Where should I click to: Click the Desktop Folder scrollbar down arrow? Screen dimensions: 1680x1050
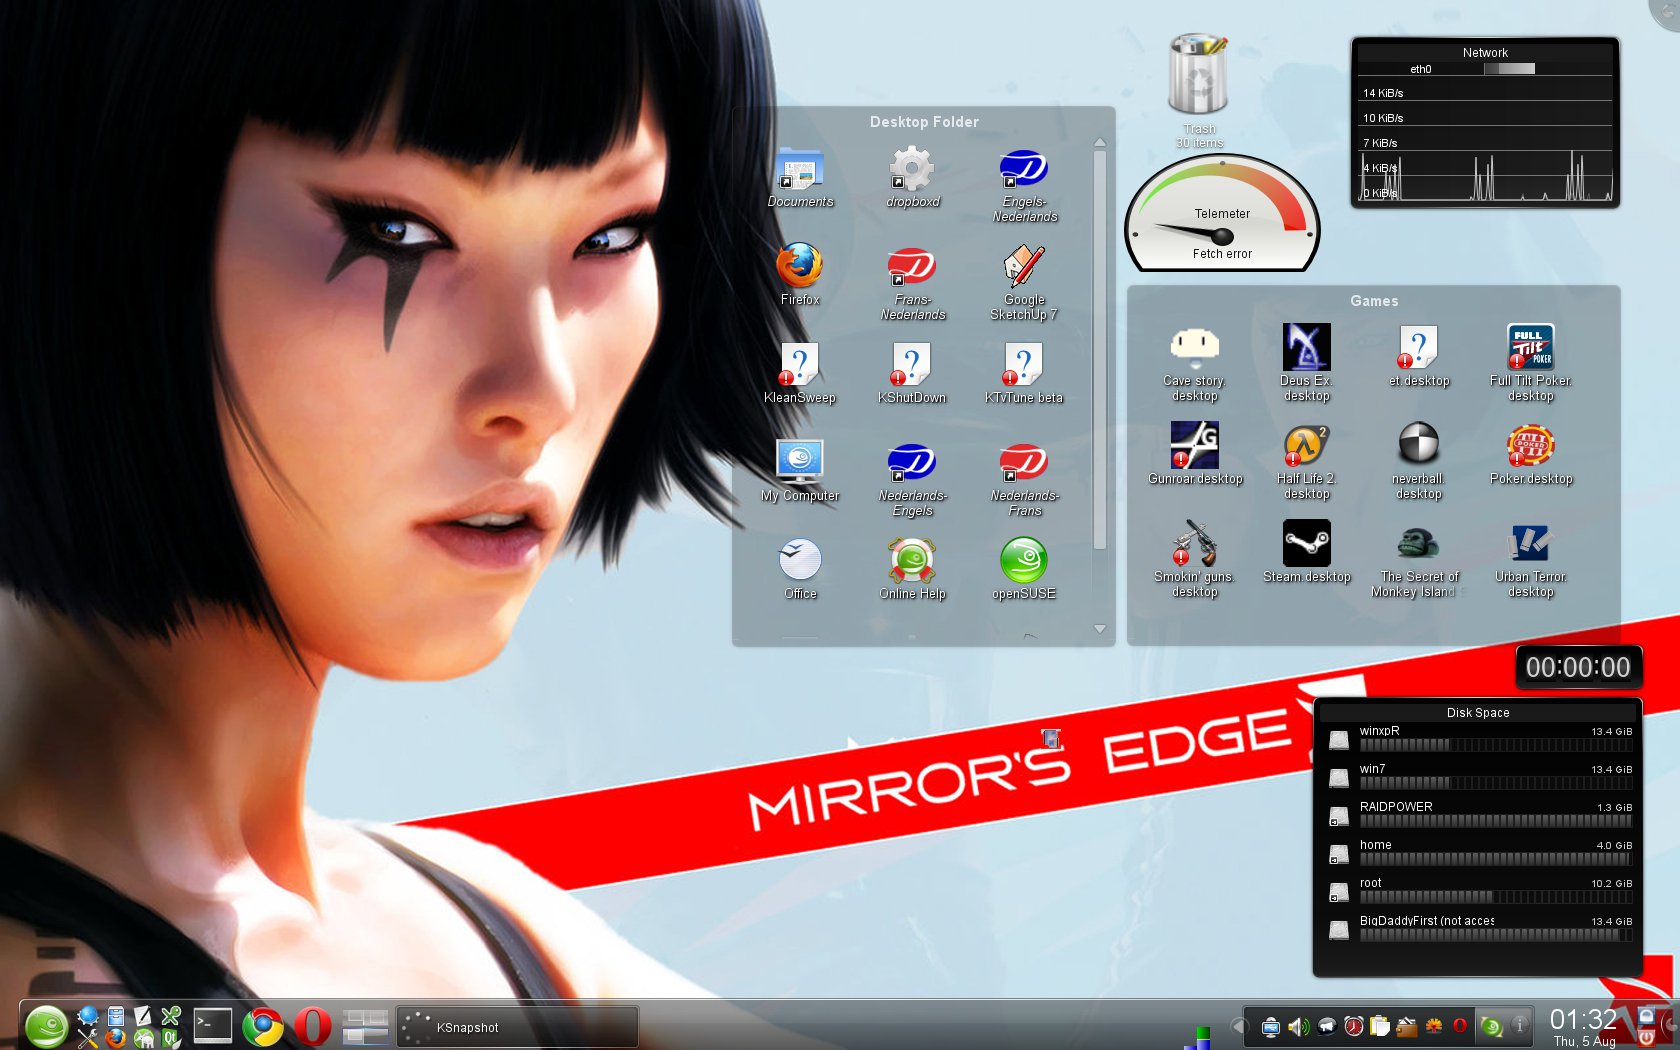click(1100, 629)
